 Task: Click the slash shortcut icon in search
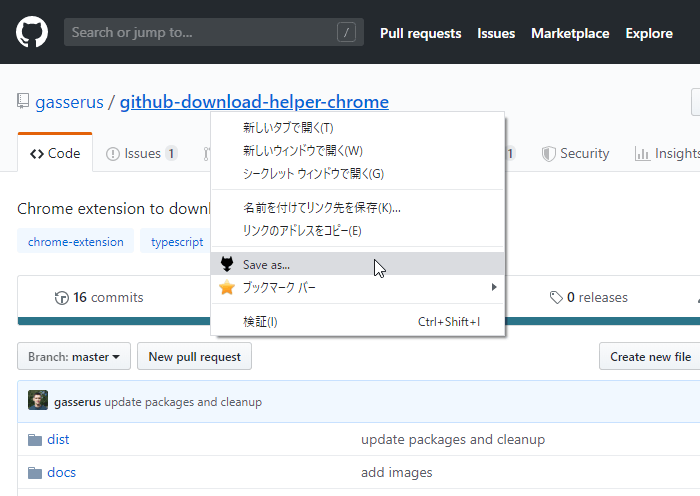[346, 32]
